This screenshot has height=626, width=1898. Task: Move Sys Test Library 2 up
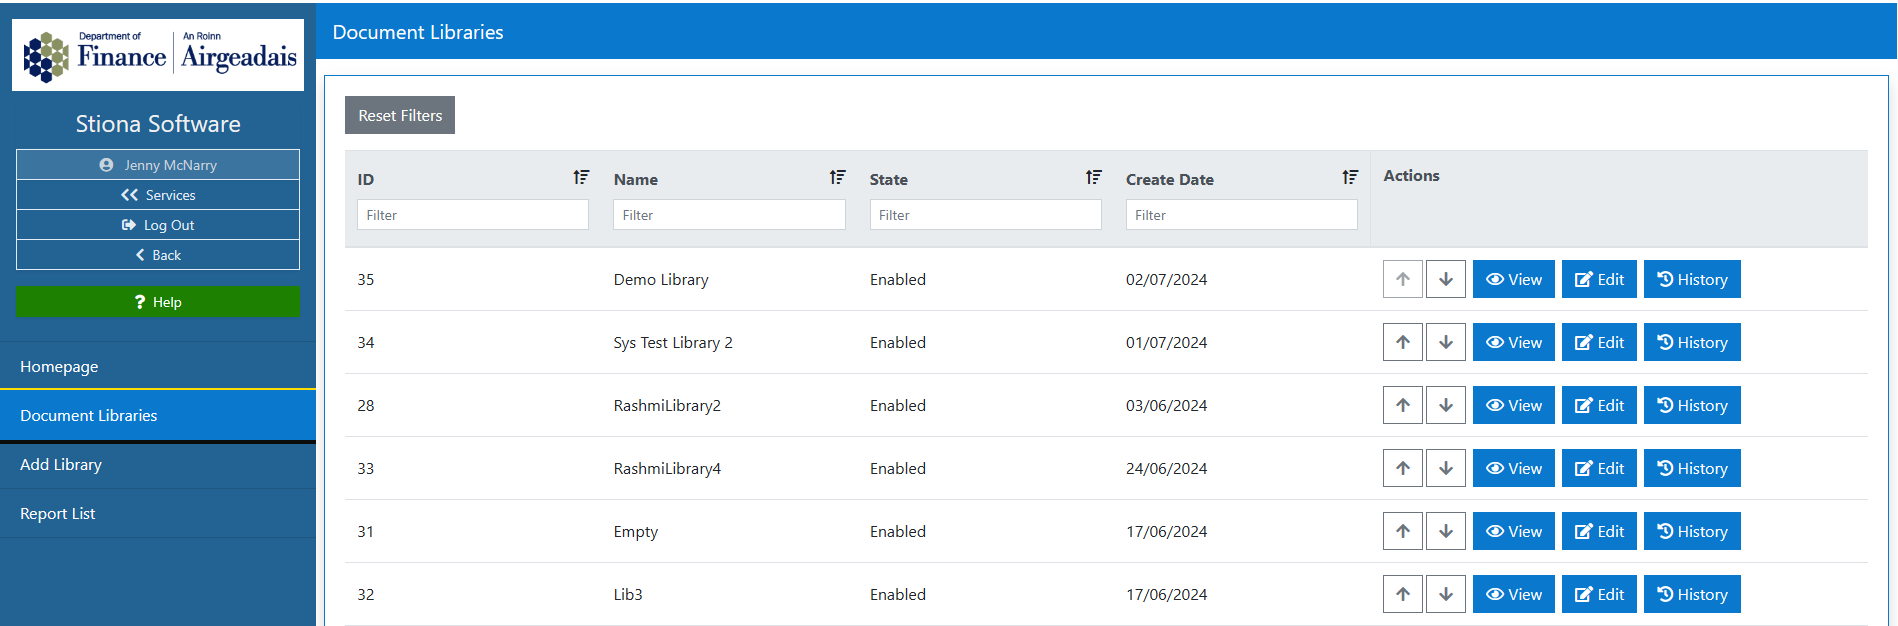[x=1403, y=342]
